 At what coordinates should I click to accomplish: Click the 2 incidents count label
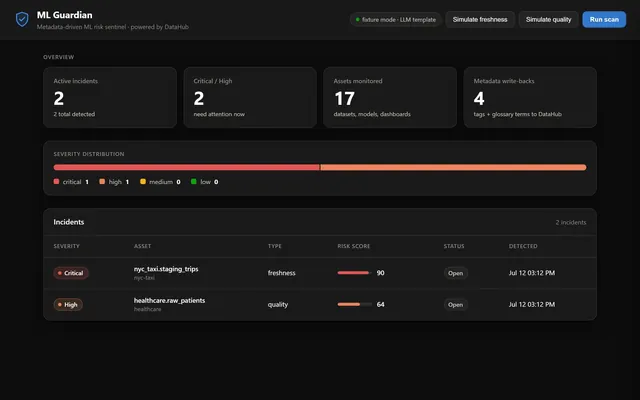point(571,222)
